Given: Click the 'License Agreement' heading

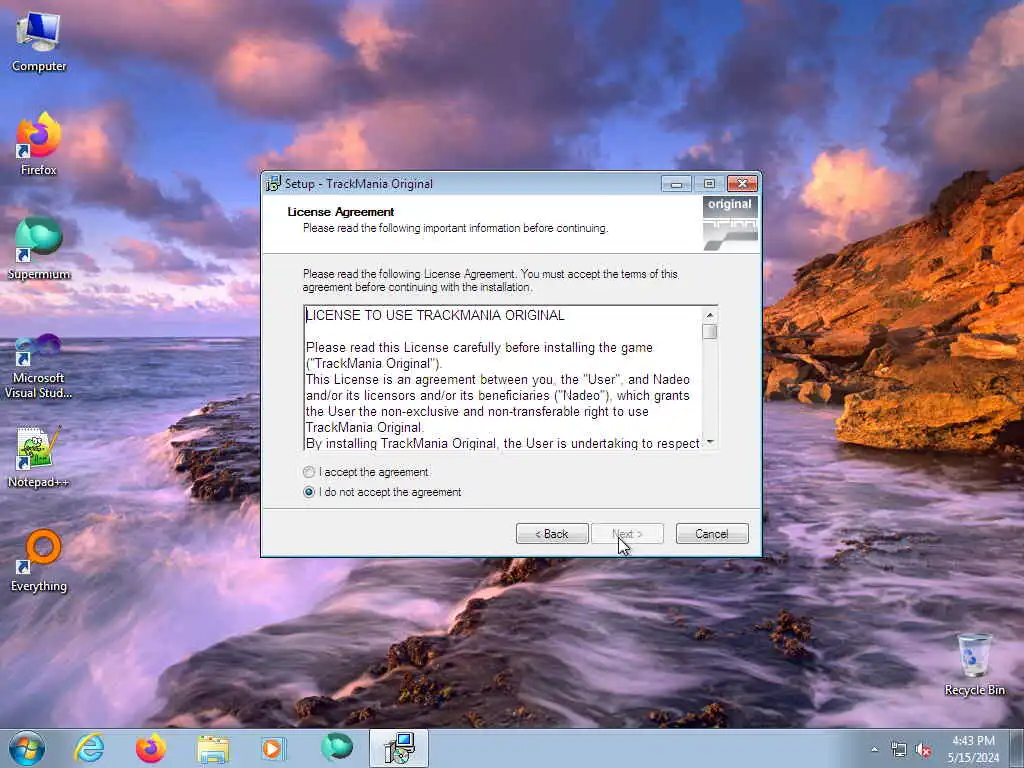Looking at the screenshot, I should pyautogui.click(x=341, y=212).
